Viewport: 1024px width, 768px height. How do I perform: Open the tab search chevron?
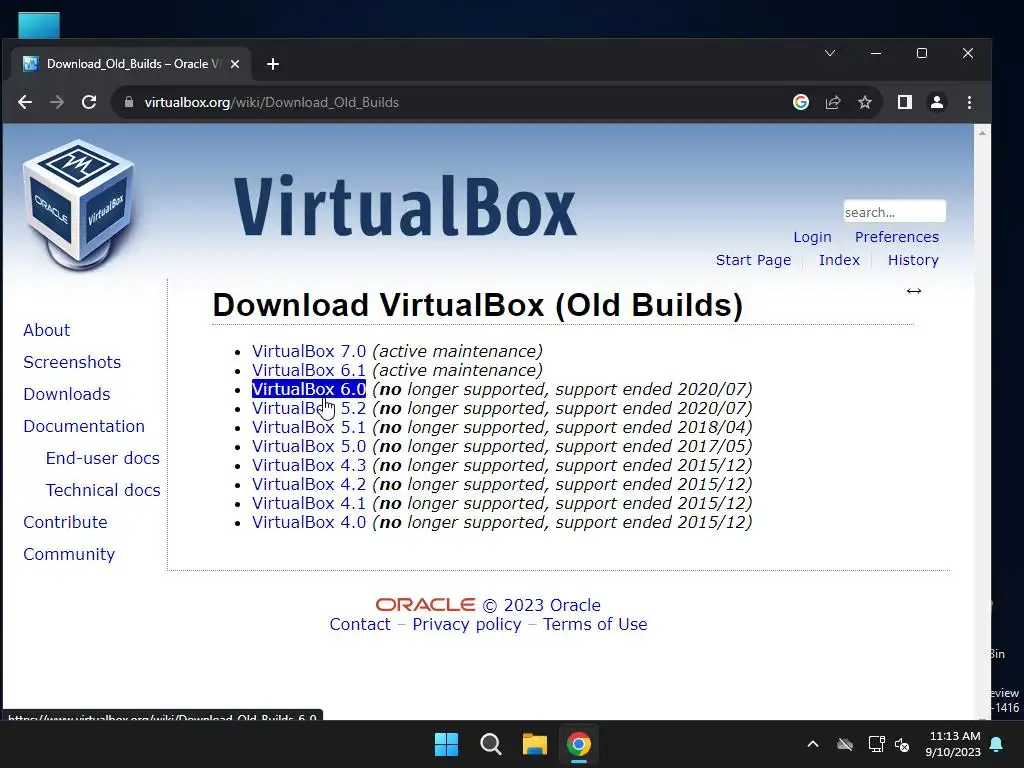coord(829,53)
